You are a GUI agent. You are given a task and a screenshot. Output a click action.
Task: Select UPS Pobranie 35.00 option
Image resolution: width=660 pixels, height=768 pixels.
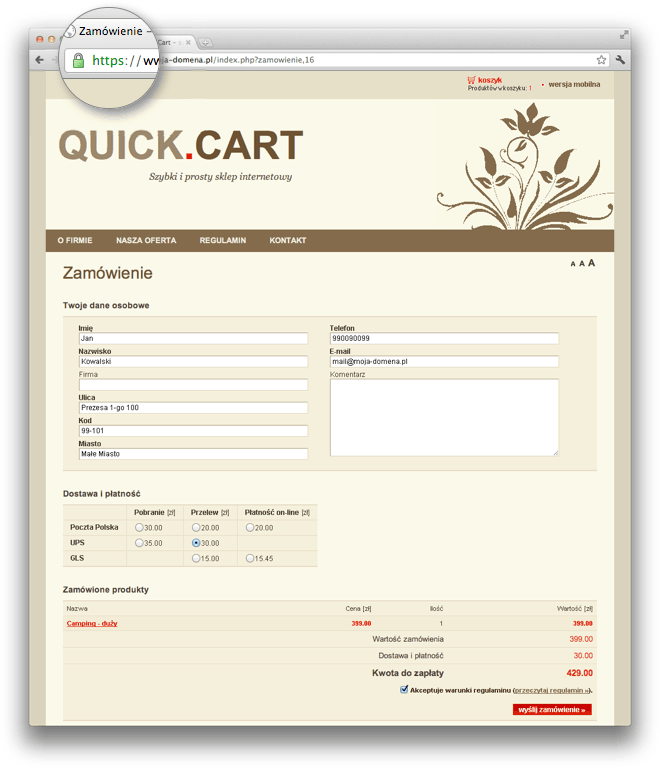[139, 543]
